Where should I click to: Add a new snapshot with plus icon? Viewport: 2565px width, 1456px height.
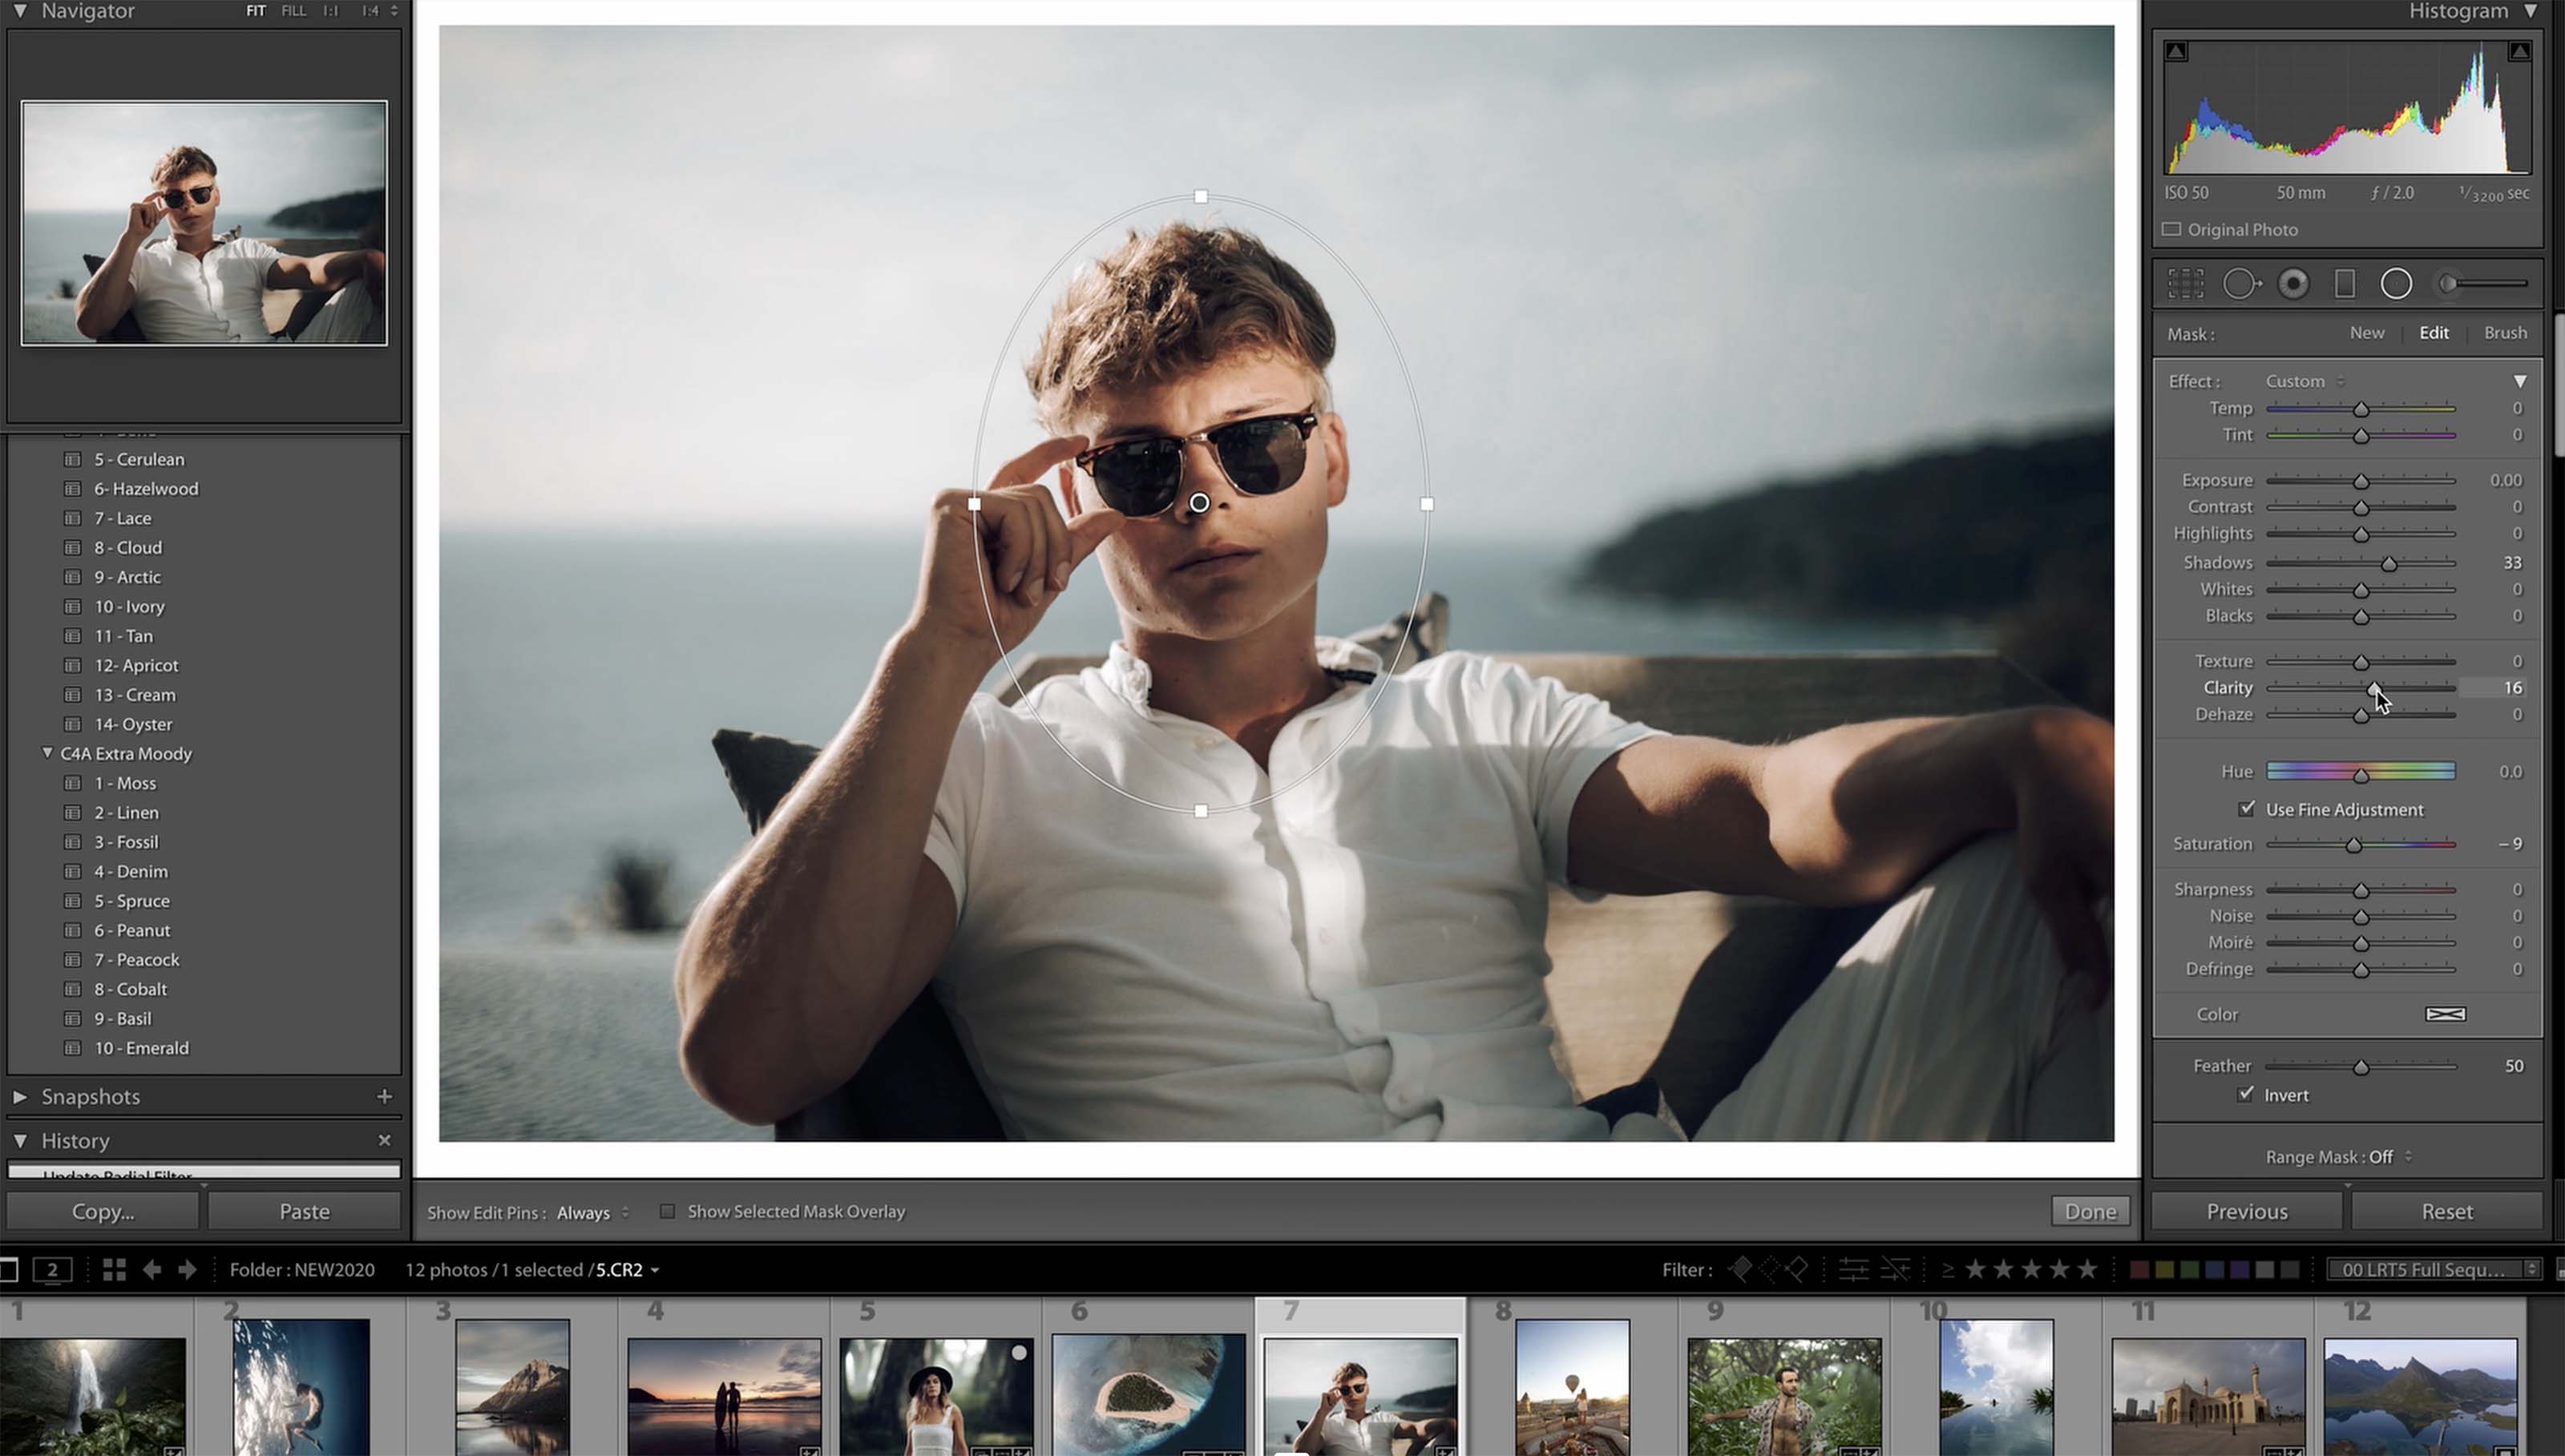click(x=384, y=1097)
